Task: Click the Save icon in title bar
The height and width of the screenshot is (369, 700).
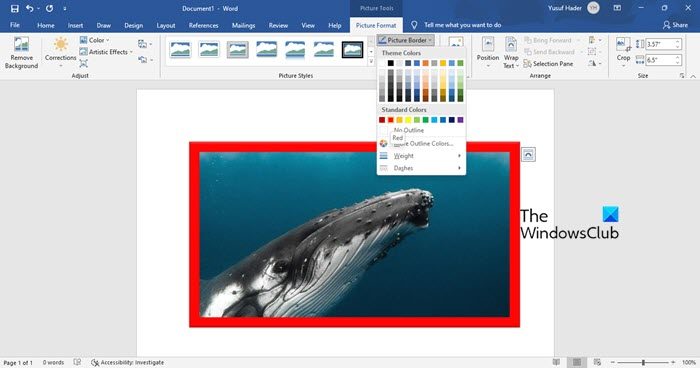Action: (x=15, y=8)
